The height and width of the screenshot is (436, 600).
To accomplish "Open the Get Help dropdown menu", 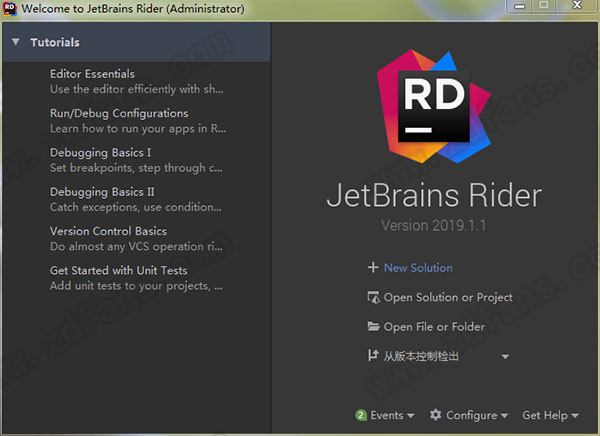I will click(550, 415).
